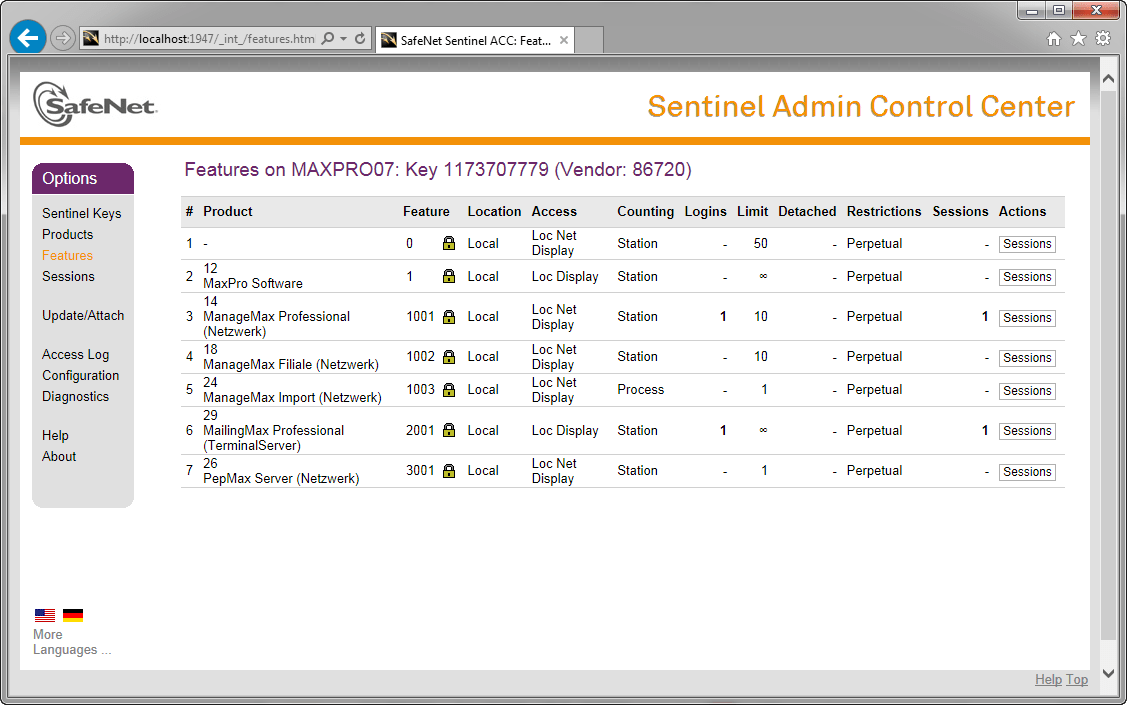Click the Limit column header
This screenshot has width=1127, height=705.
[753, 211]
